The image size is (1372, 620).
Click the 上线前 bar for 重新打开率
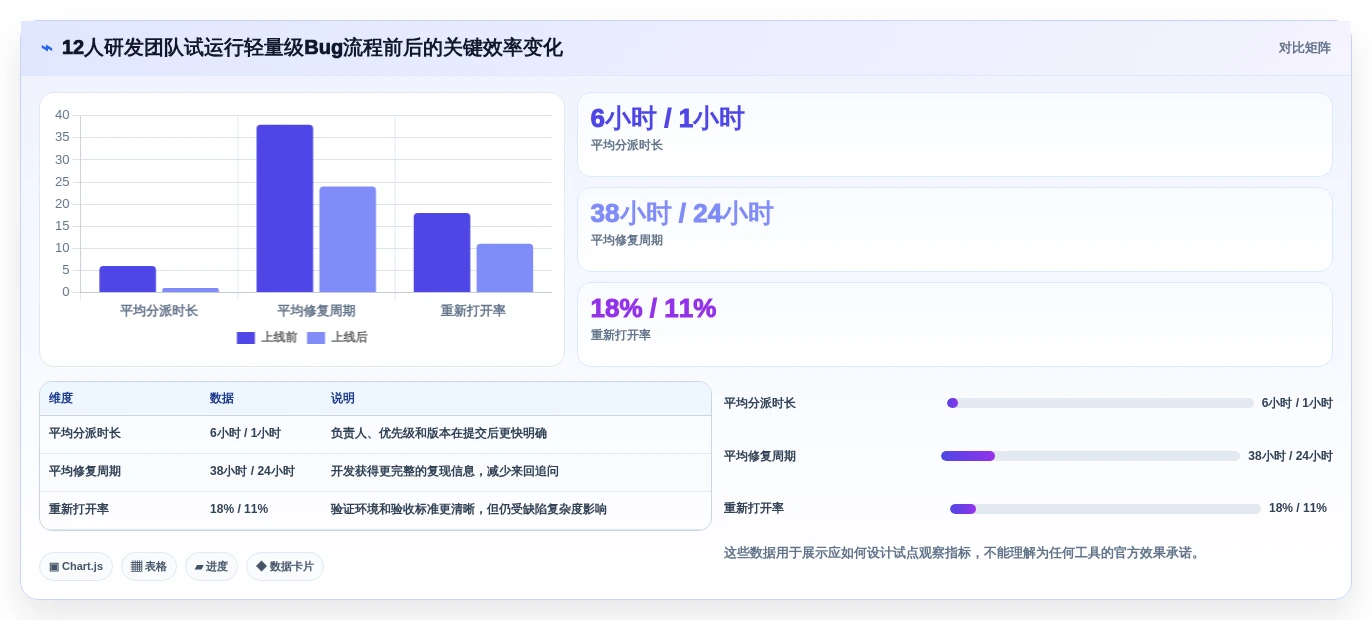[x=442, y=252]
